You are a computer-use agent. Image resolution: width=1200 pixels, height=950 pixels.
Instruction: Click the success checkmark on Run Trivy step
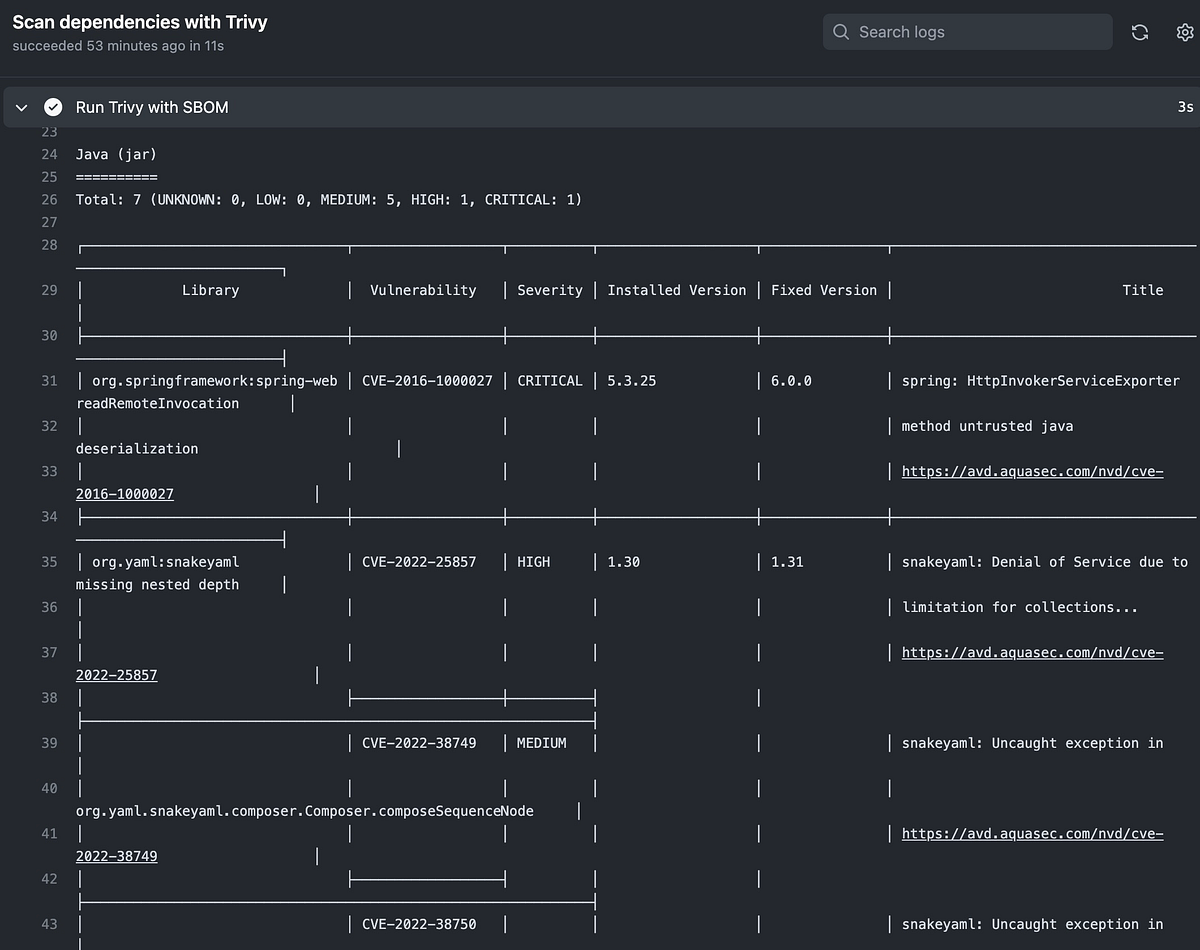click(x=53, y=107)
